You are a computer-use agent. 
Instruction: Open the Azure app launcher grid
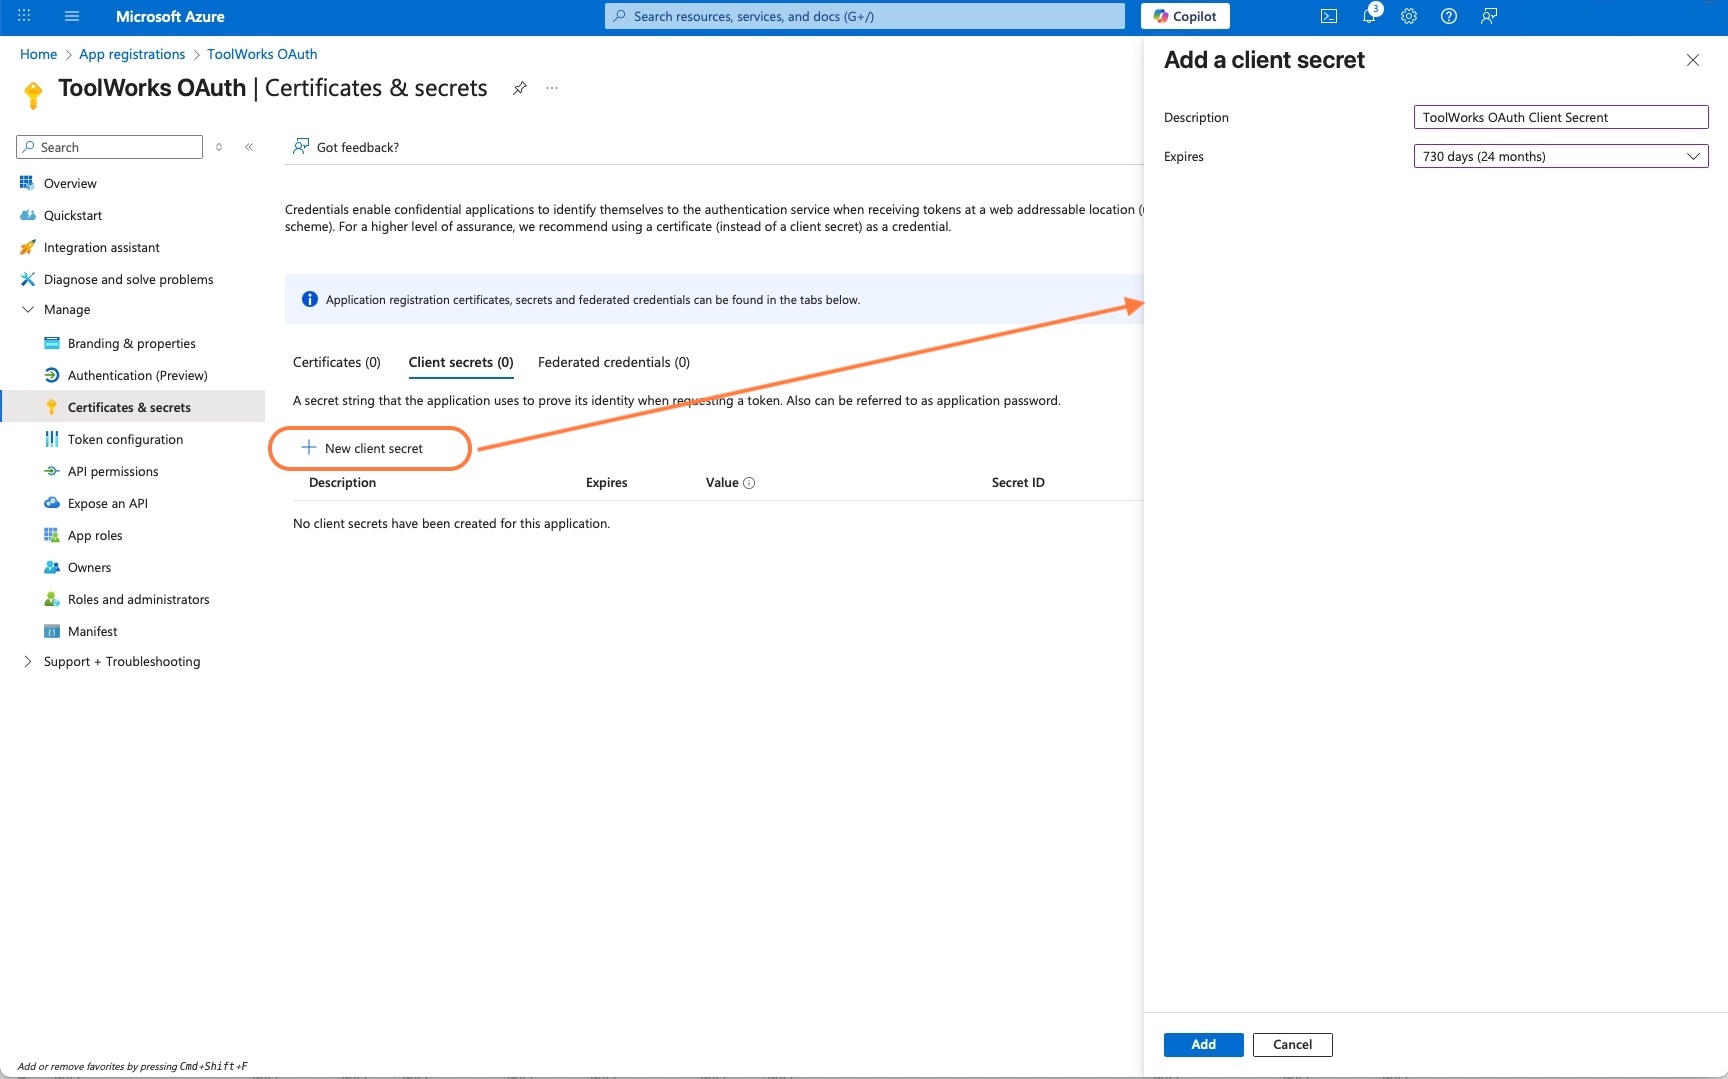tap(24, 16)
